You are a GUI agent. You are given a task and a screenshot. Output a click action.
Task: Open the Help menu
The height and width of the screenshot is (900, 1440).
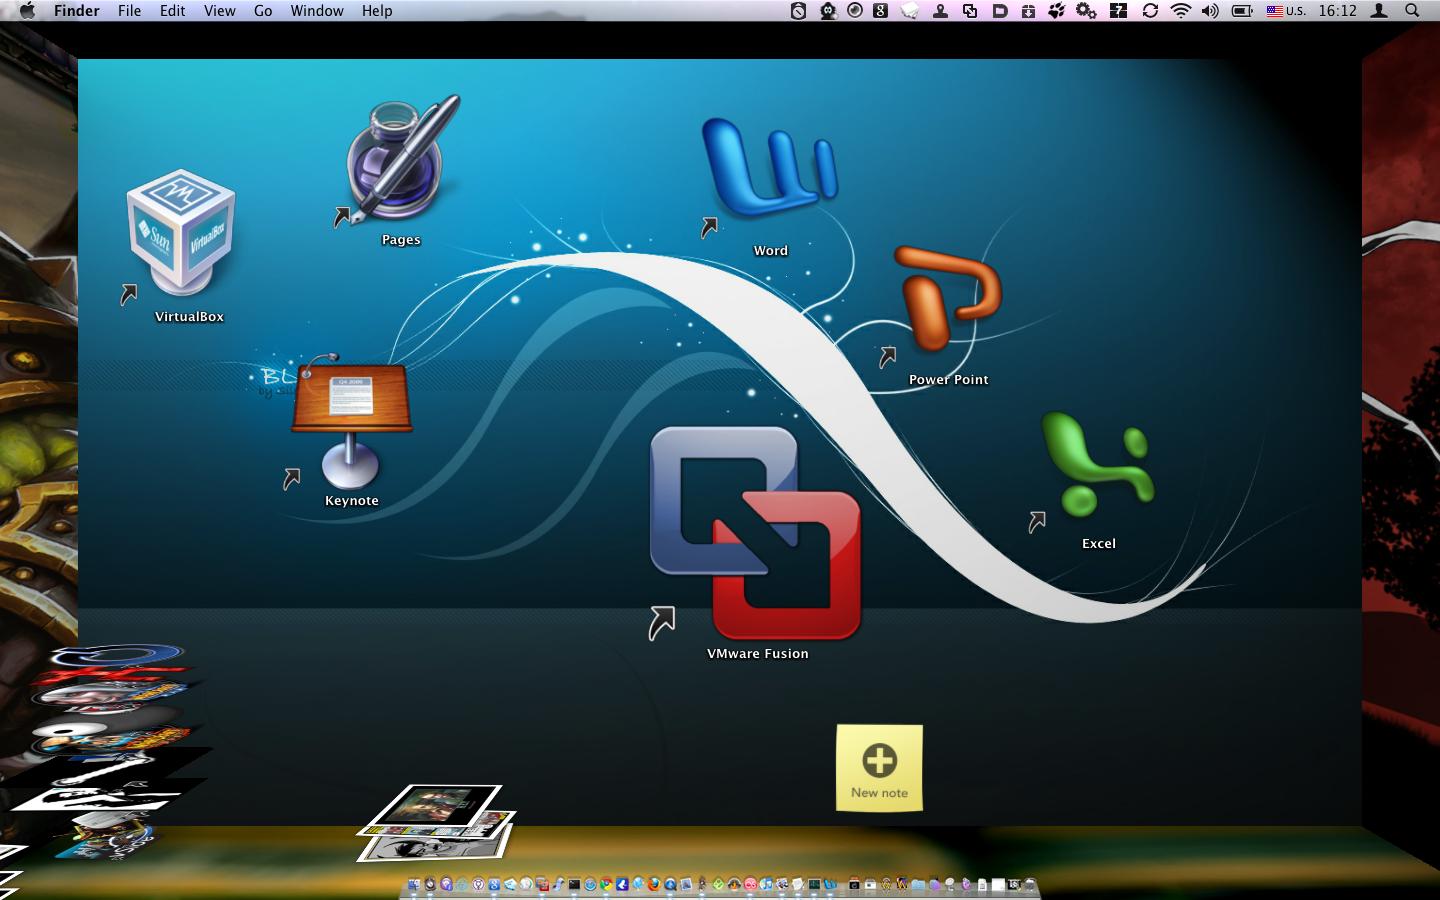tap(377, 11)
